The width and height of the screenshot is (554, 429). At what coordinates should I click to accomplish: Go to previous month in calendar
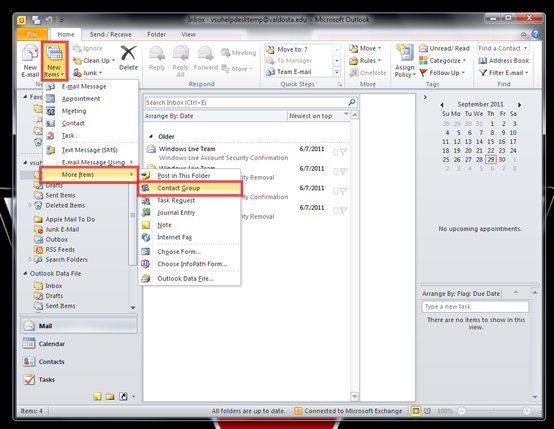(442, 105)
